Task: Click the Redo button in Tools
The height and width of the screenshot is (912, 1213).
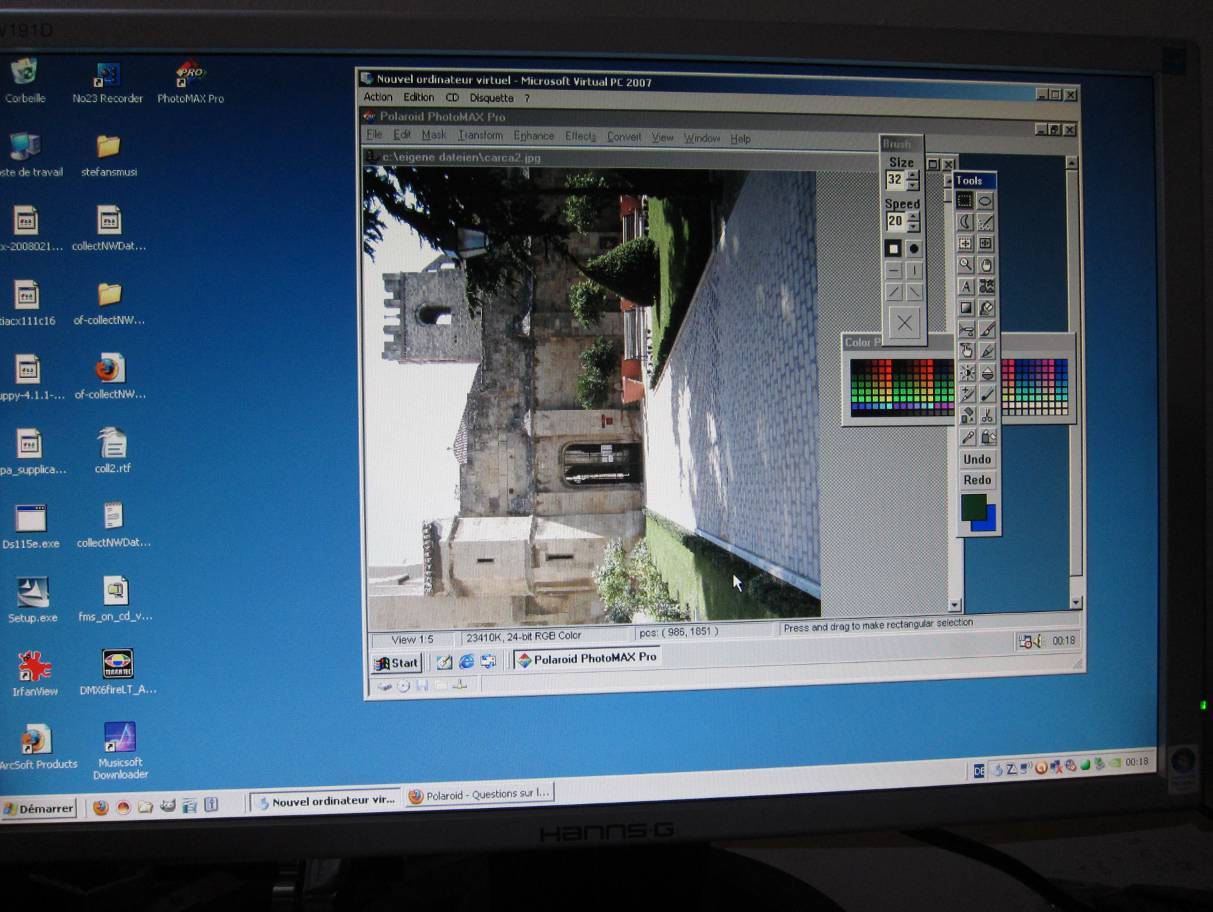Action: point(977,480)
